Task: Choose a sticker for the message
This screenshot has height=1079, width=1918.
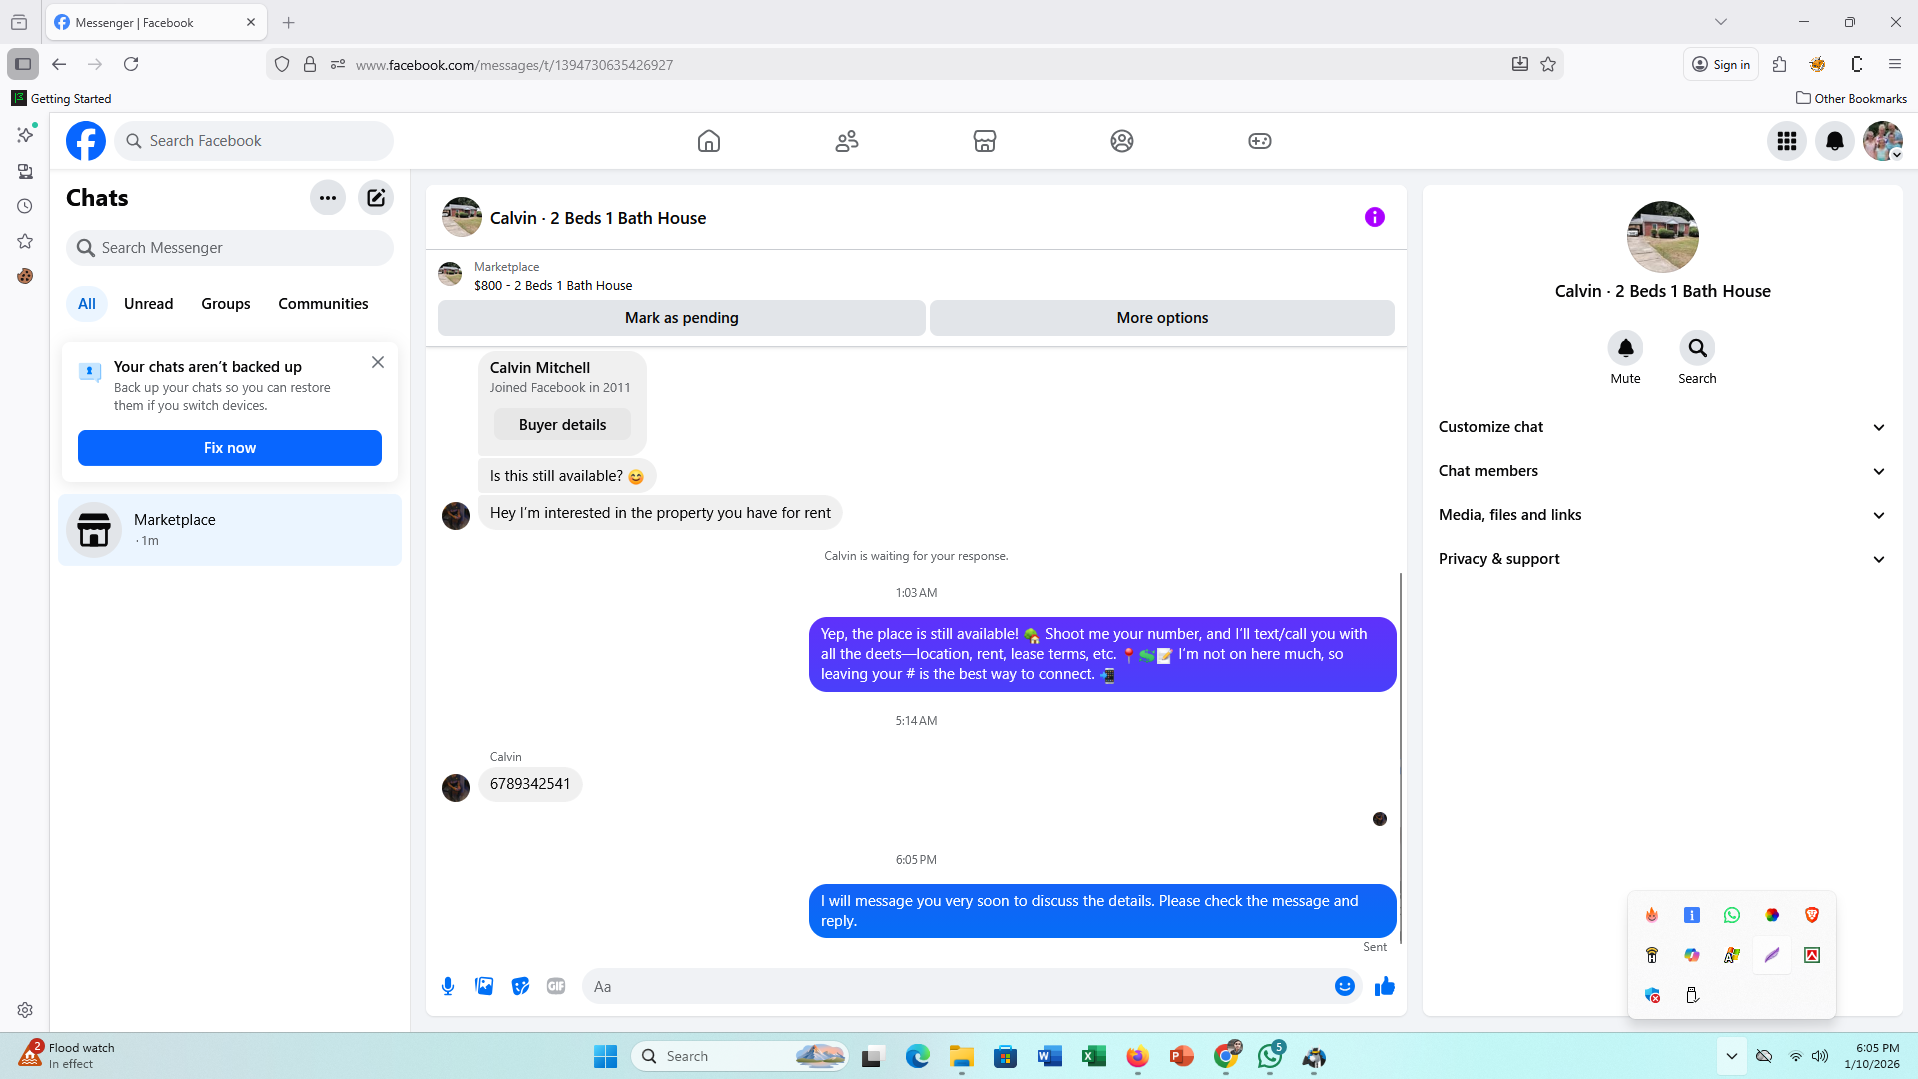Action: [x=520, y=986]
